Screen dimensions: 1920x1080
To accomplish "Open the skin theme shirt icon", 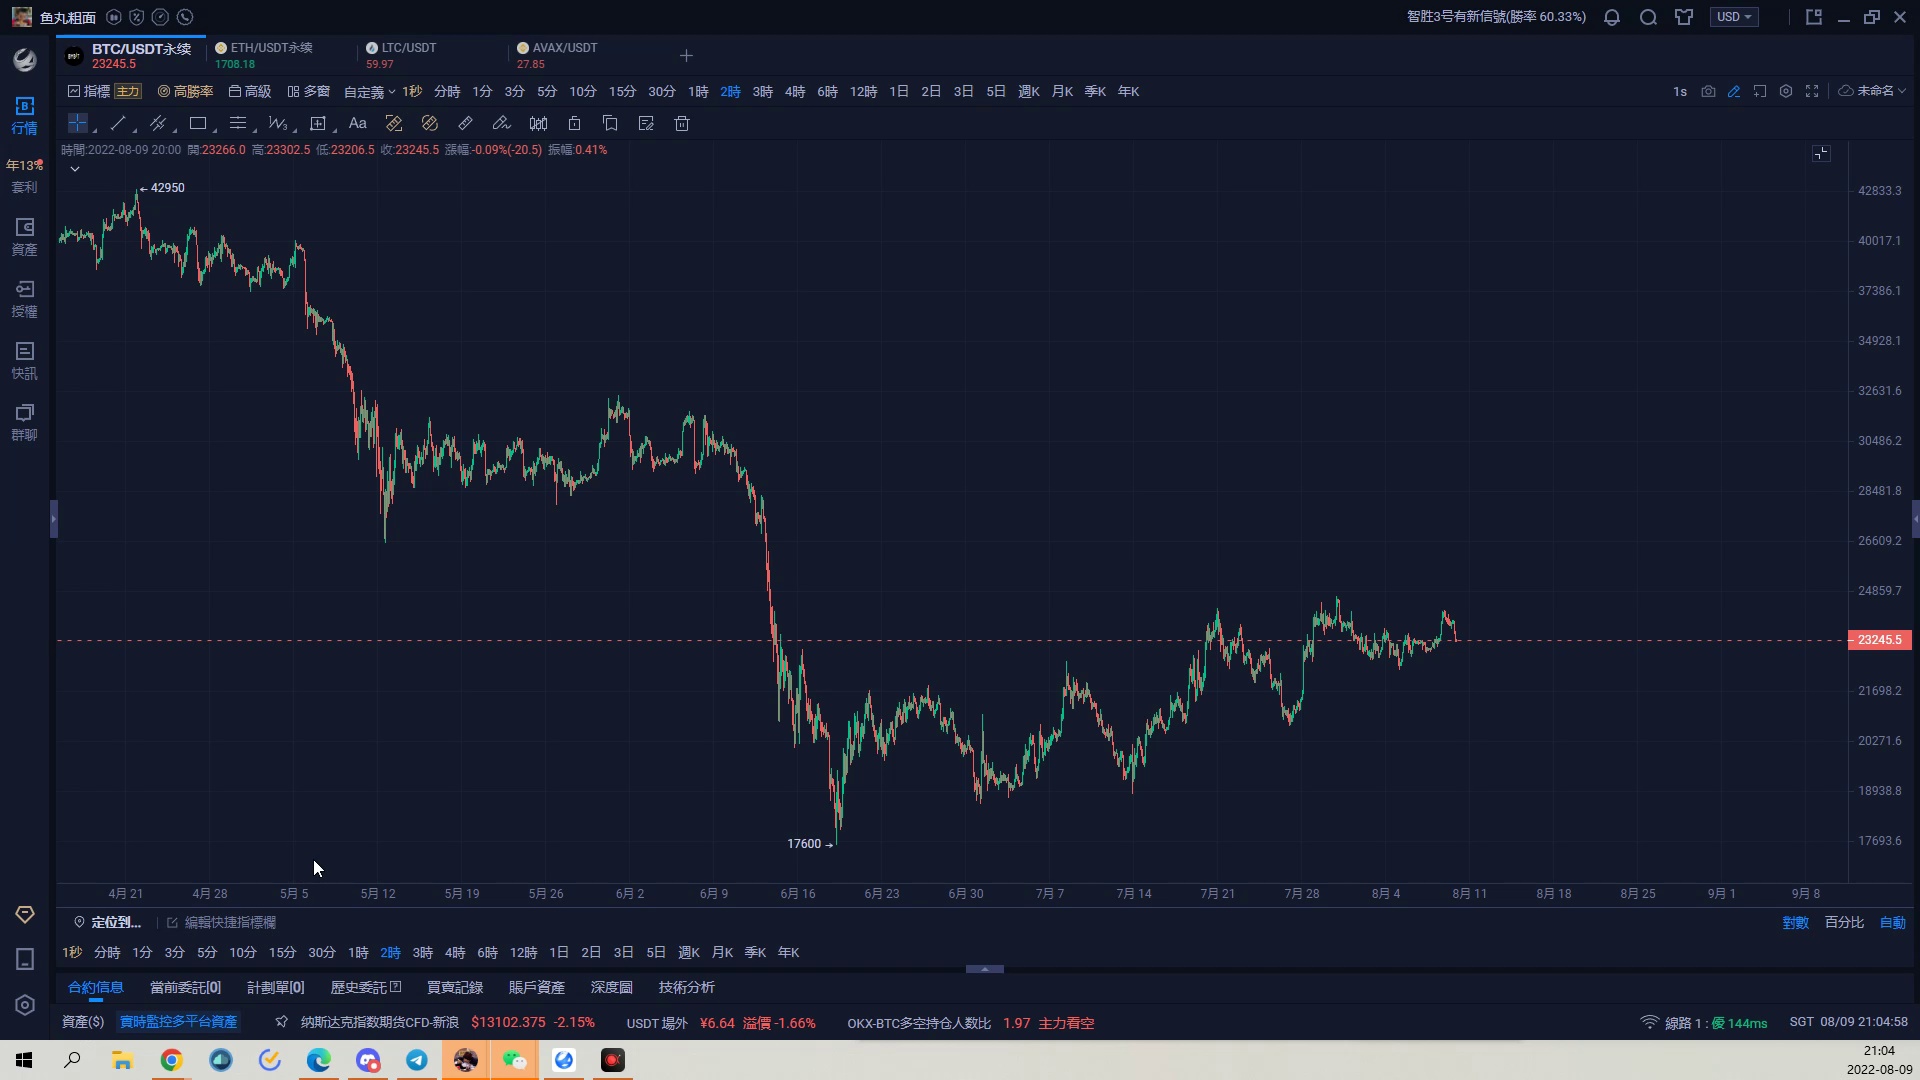I will [x=1684, y=17].
